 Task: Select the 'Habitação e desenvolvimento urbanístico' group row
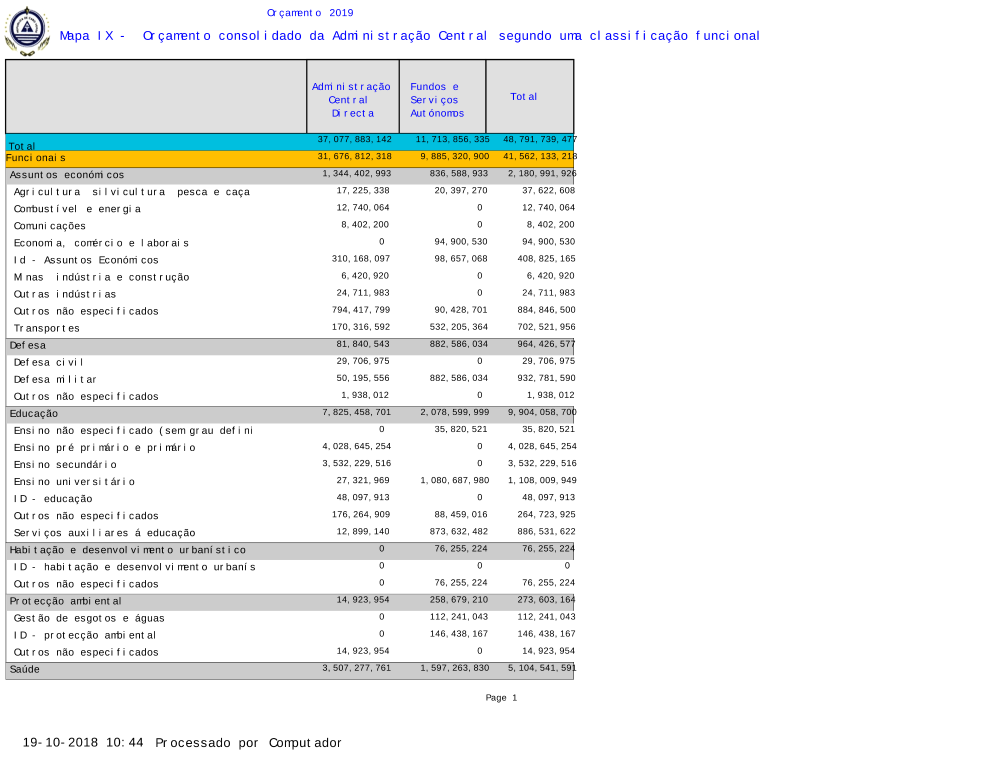coord(127,550)
